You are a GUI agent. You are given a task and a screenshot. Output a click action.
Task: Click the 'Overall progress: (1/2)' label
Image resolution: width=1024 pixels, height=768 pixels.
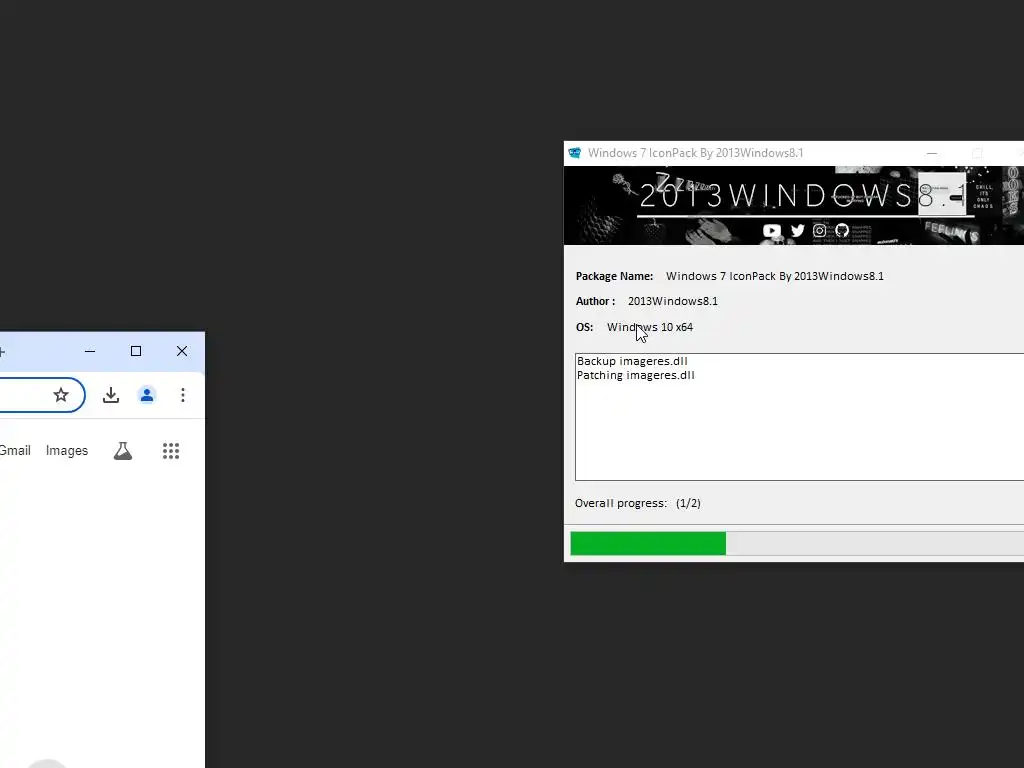click(x=637, y=504)
